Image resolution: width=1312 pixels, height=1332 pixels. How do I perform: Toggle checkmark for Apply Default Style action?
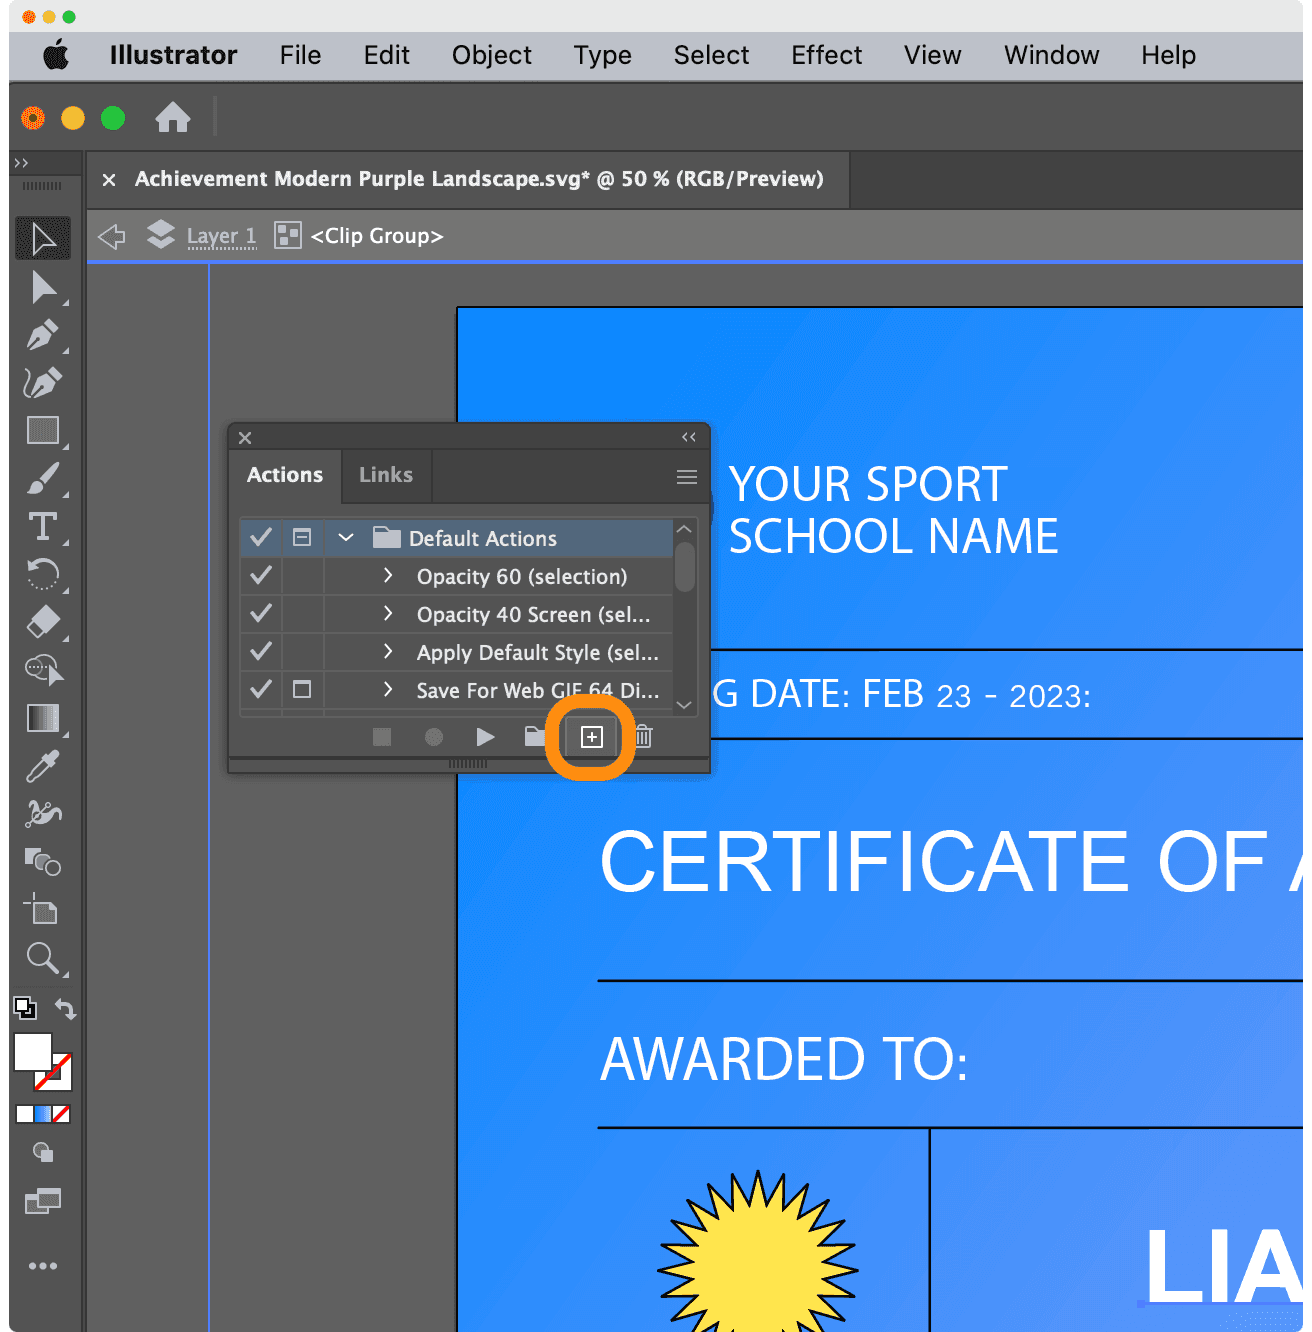tap(261, 652)
